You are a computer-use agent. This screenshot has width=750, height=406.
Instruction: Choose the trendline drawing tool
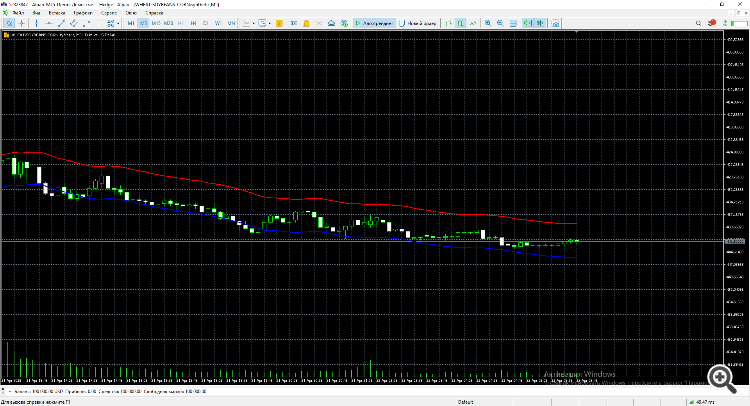[x=61, y=23]
